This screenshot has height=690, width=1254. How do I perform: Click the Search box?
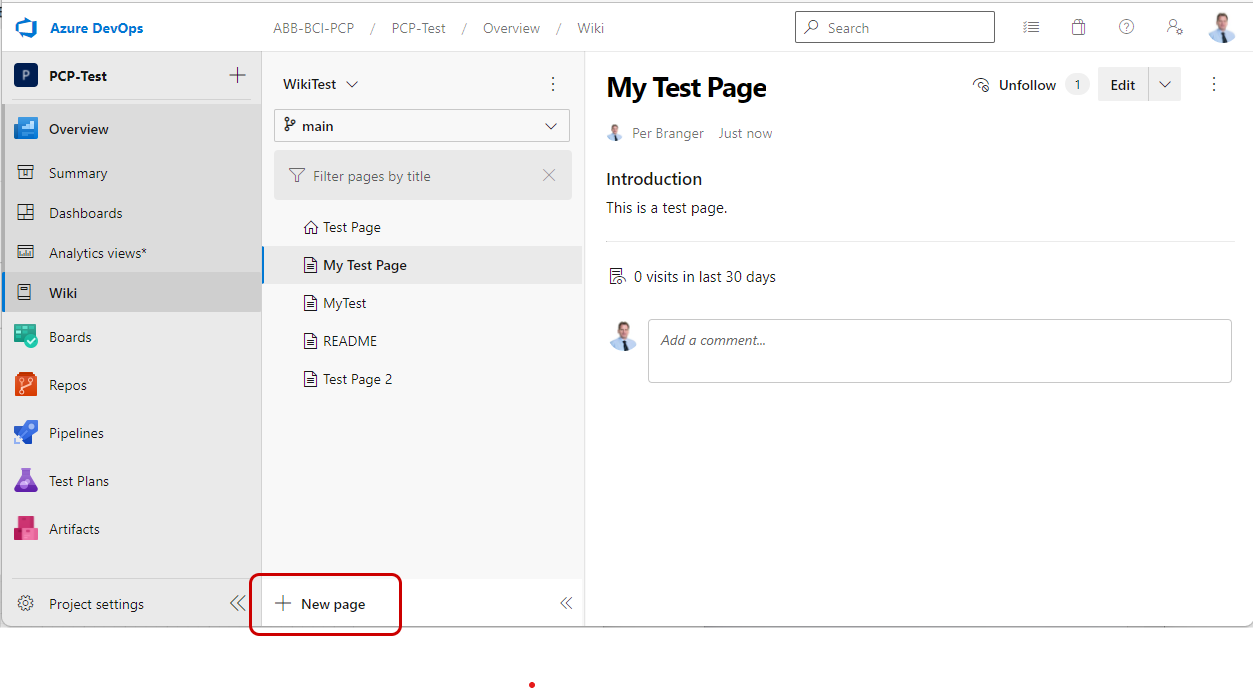pos(895,27)
